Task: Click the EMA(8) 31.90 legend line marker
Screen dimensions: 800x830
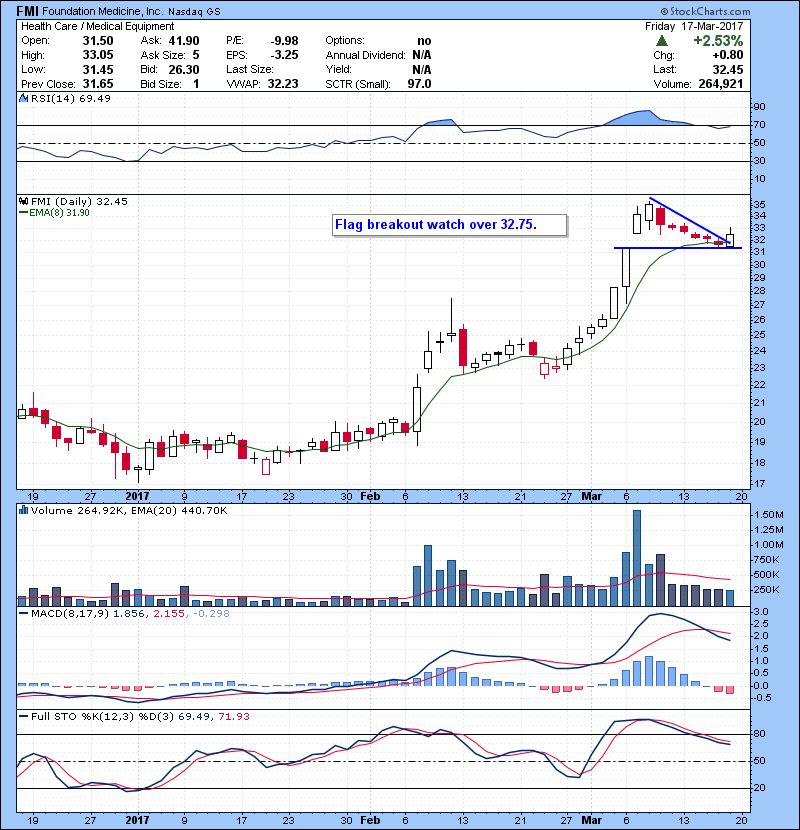Action: [23, 212]
